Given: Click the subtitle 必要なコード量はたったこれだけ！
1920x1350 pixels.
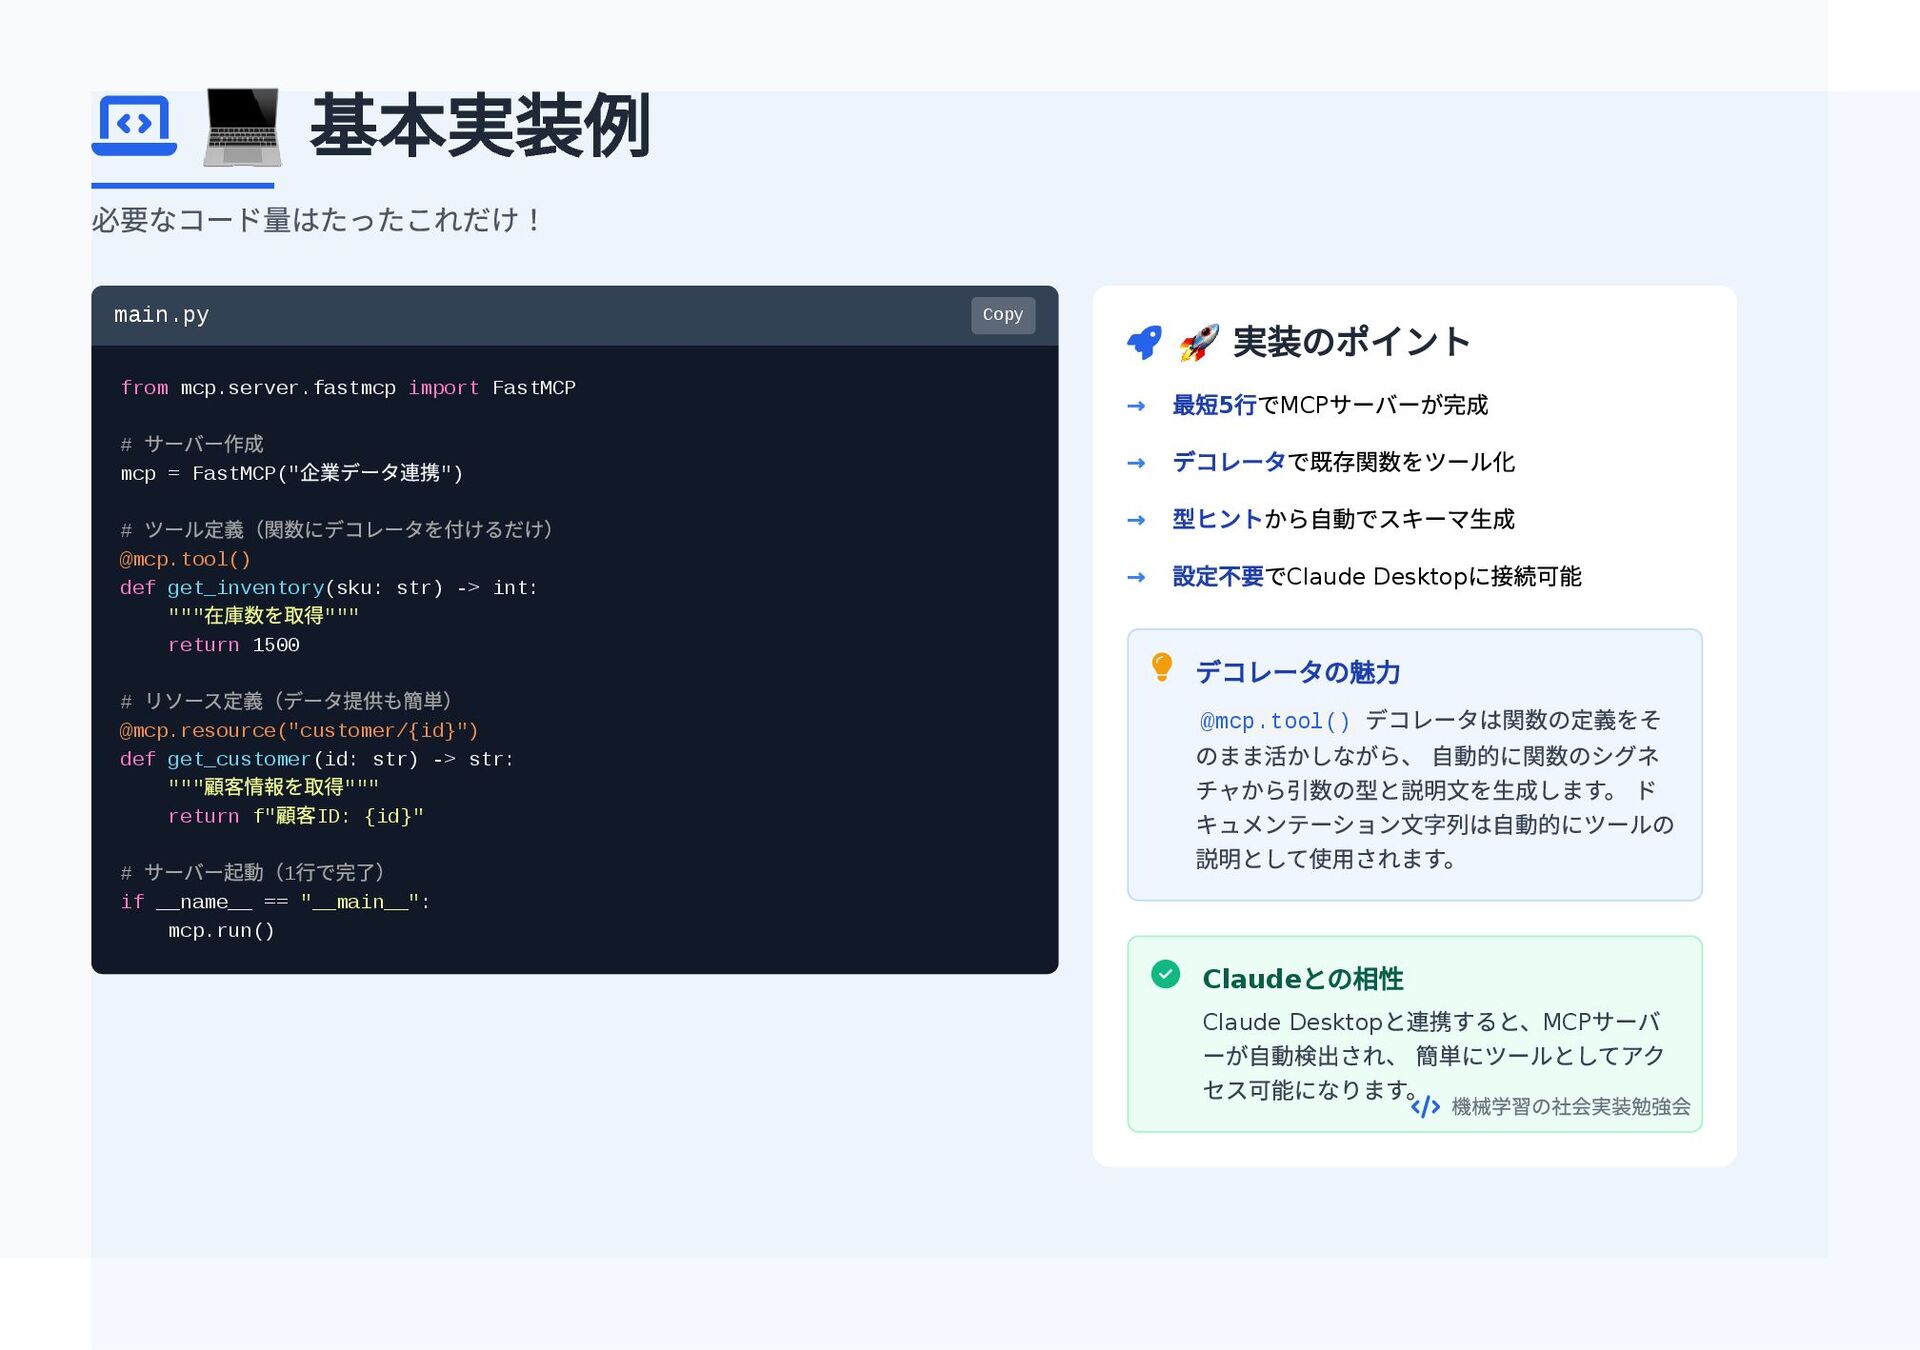Looking at the screenshot, I should click(x=317, y=220).
